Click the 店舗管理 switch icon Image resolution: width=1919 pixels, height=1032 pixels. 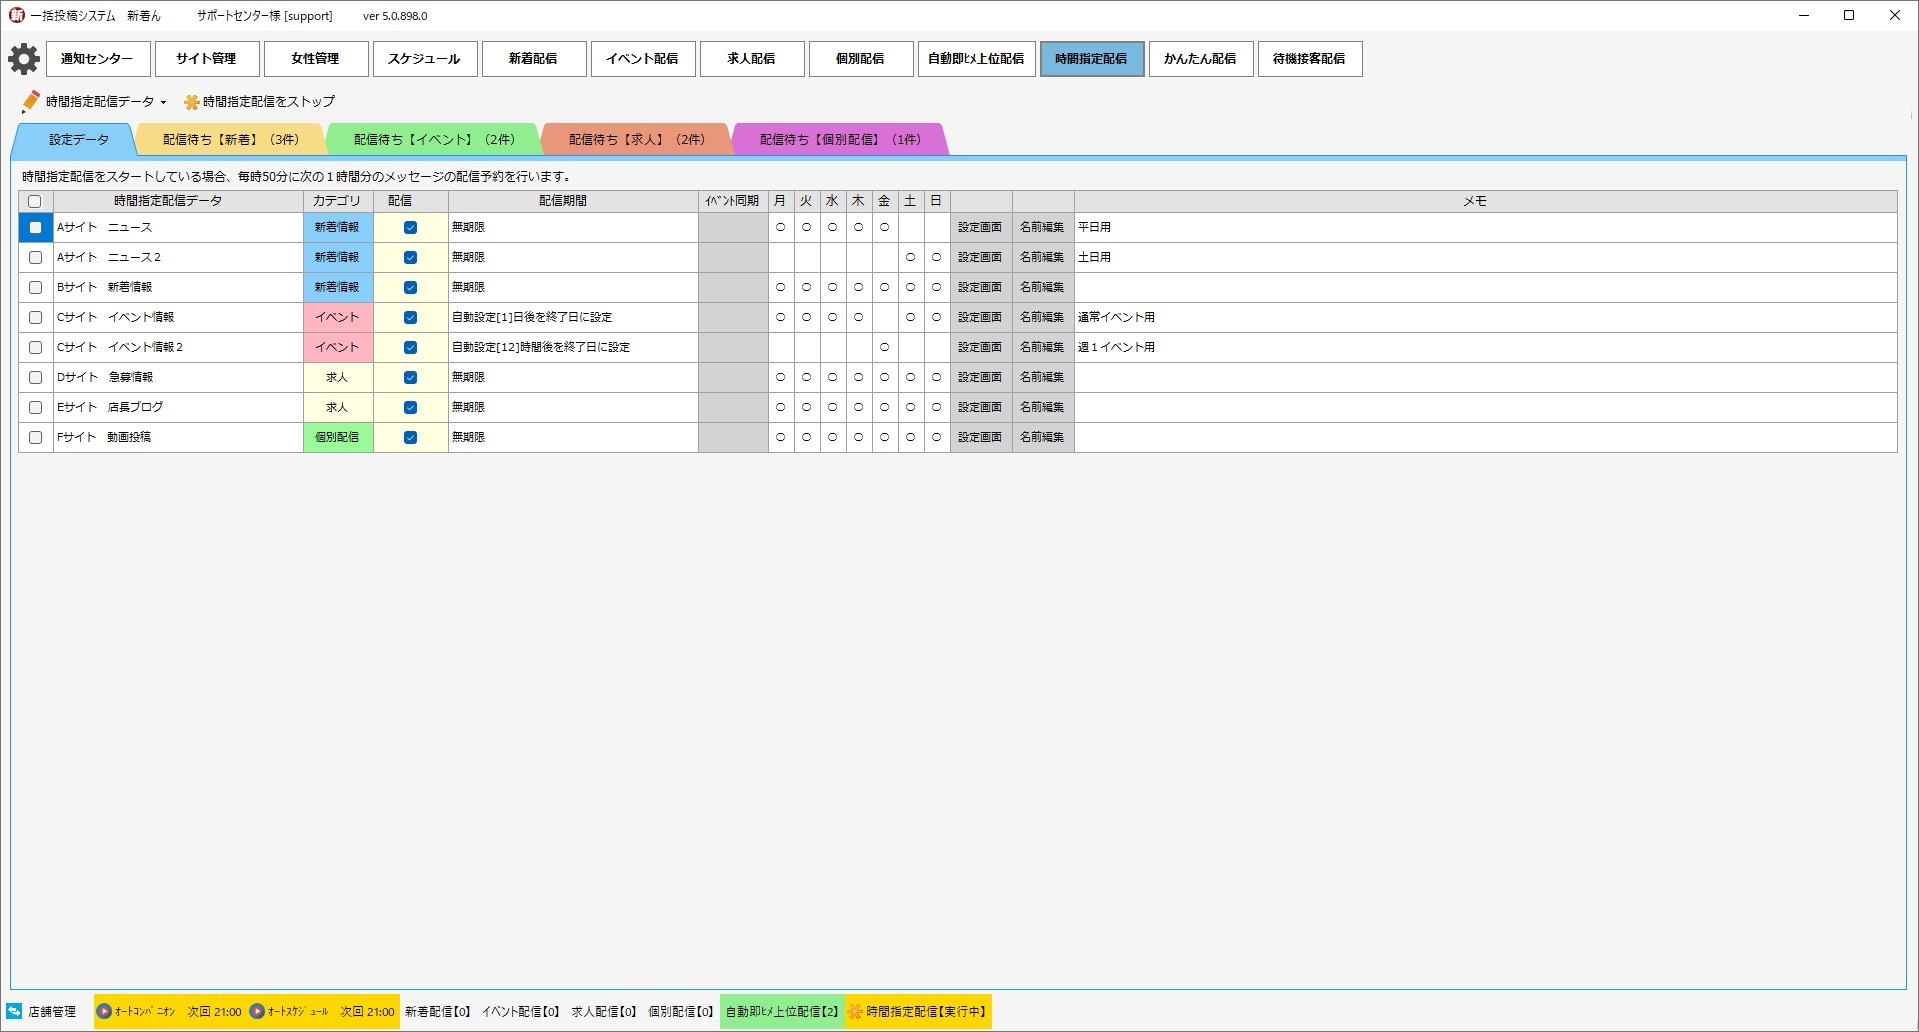click(15, 1011)
